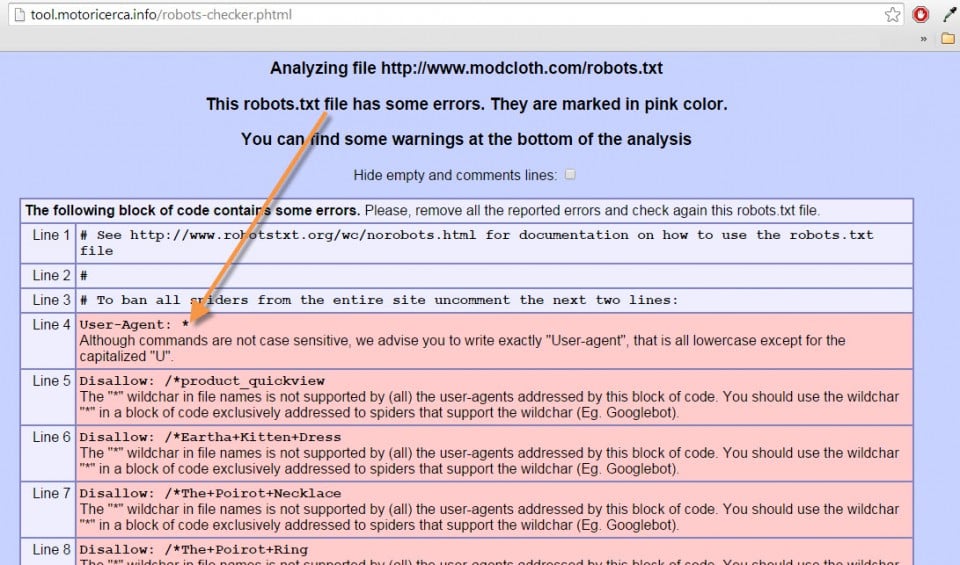Screen dimensions: 960x565
Task: Click 'Disallow: /*The+Poirot+Necklace' code line
Action: pyautogui.click(x=210, y=493)
